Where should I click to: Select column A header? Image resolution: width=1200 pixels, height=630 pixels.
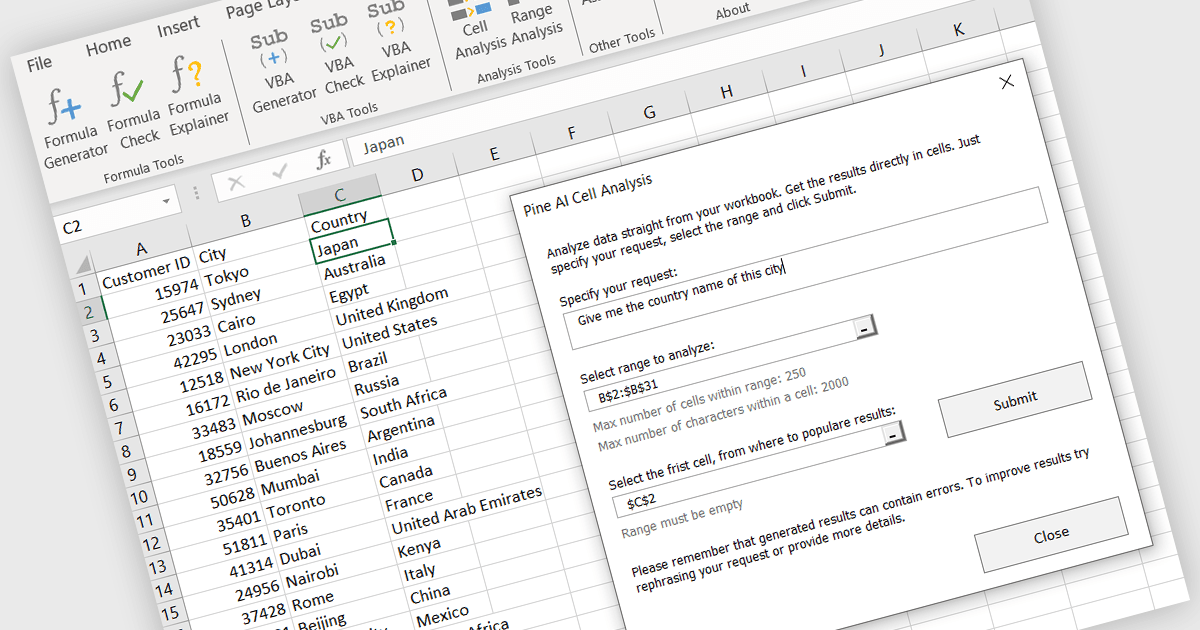point(140,249)
